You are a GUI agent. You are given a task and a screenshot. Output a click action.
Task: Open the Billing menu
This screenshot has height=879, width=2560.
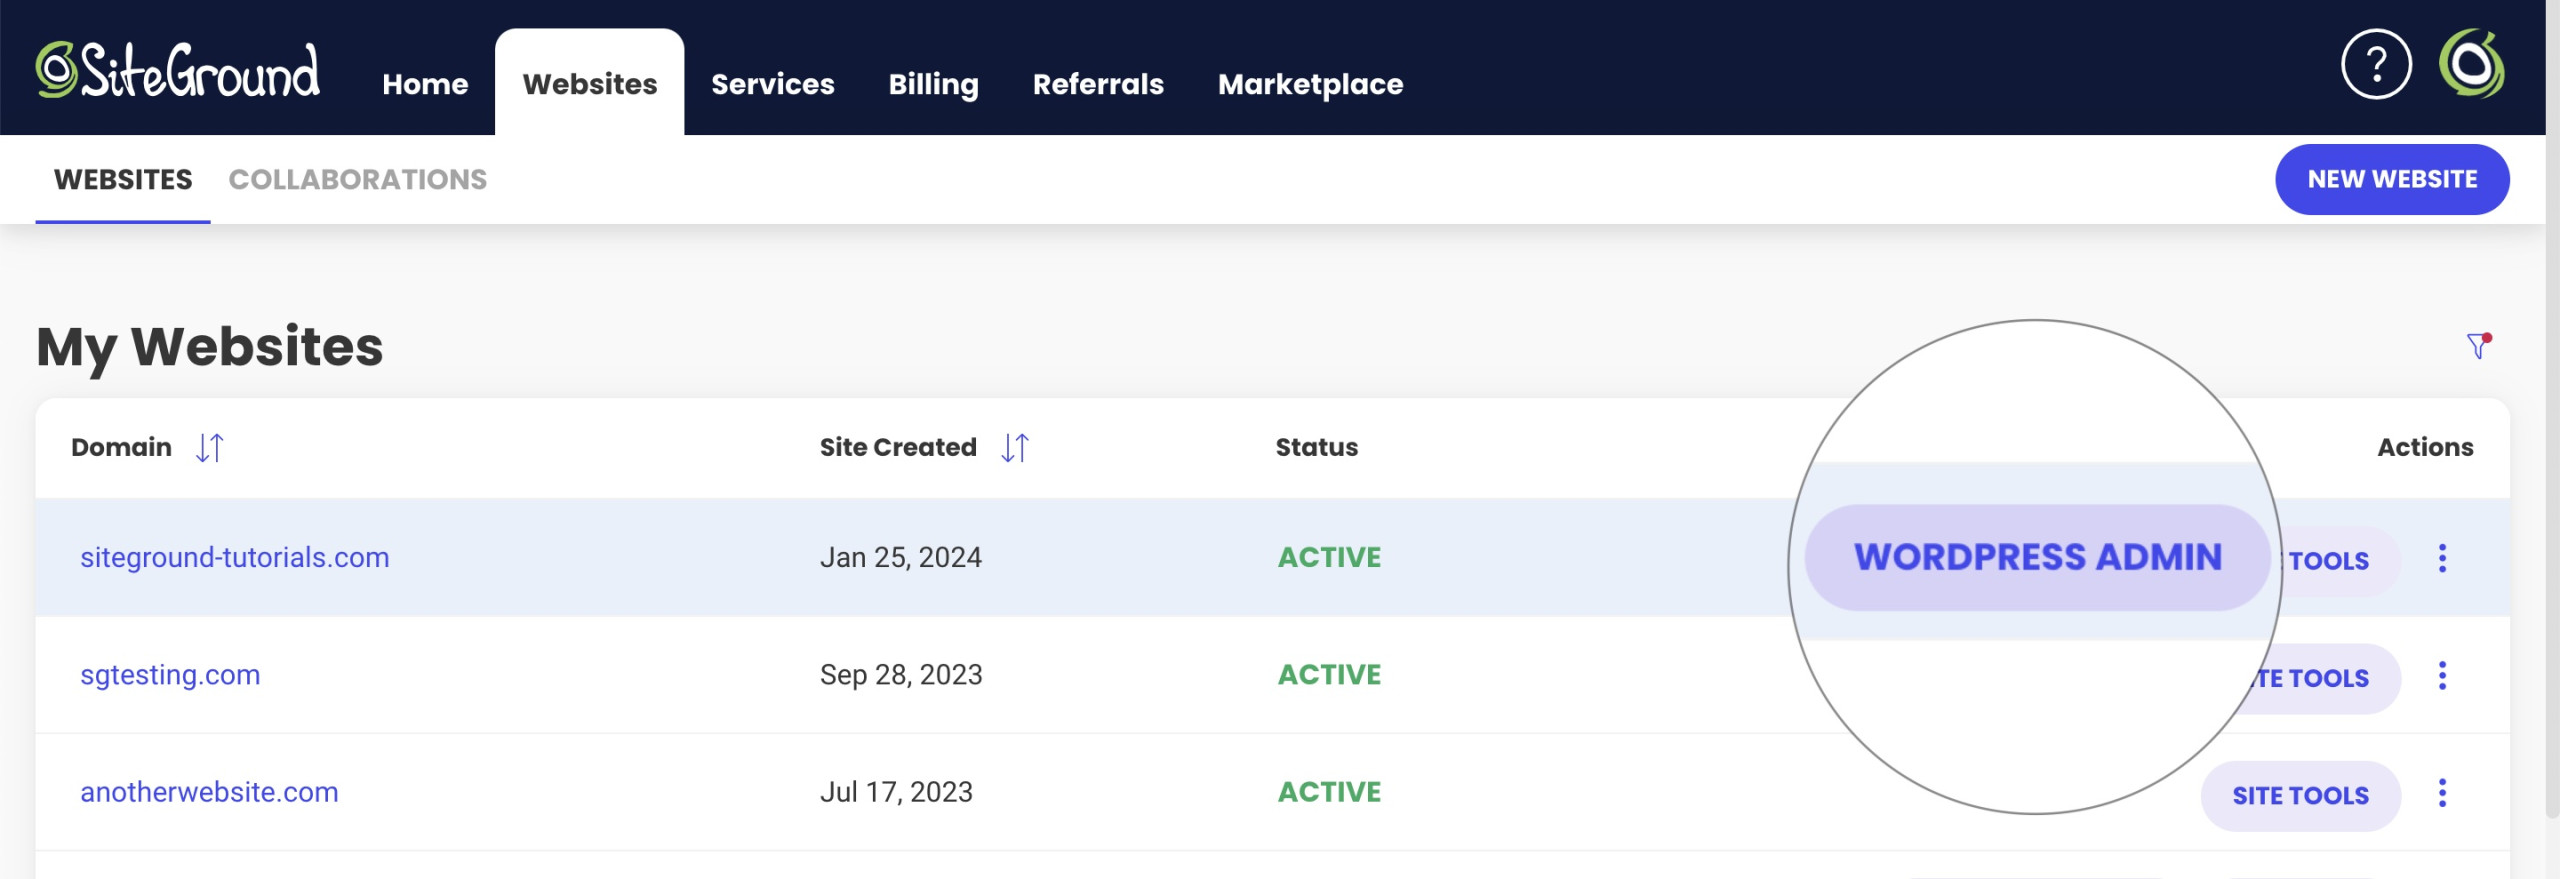(933, 84)
